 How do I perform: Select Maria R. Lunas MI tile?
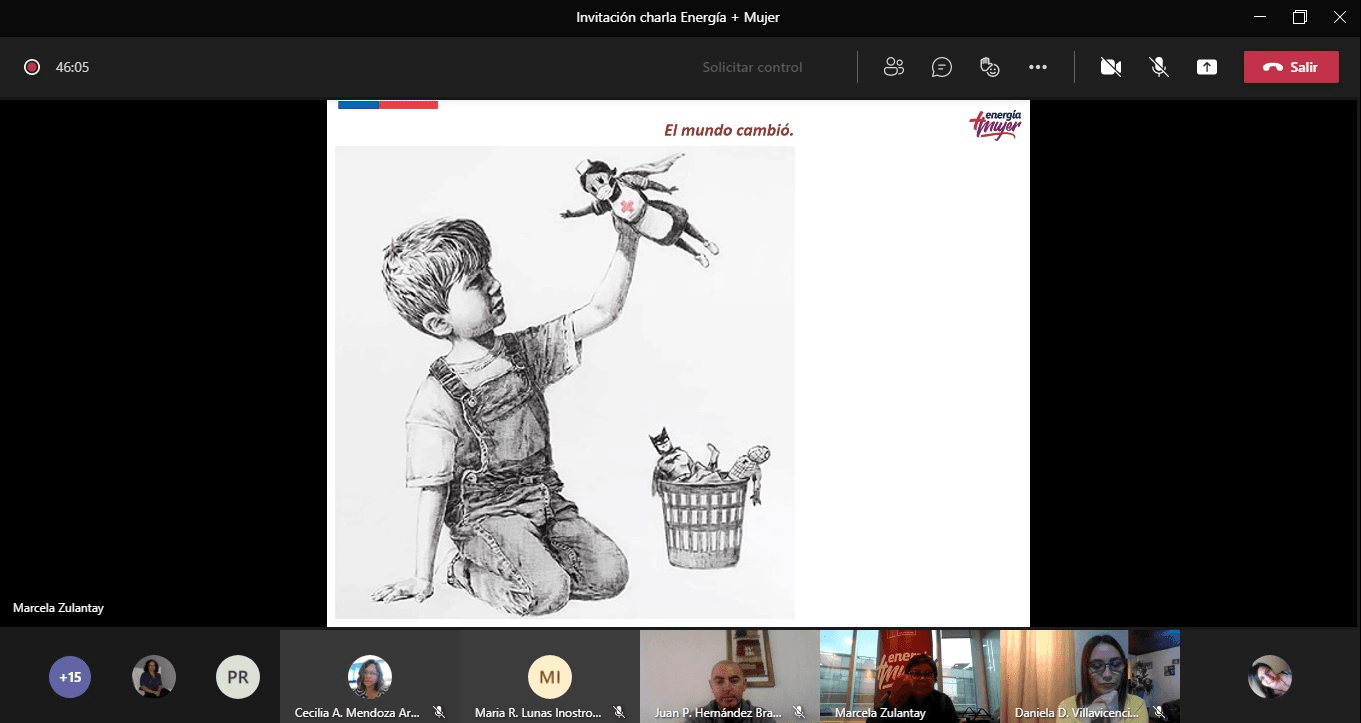pyautogui.click(x=549, y=677)
